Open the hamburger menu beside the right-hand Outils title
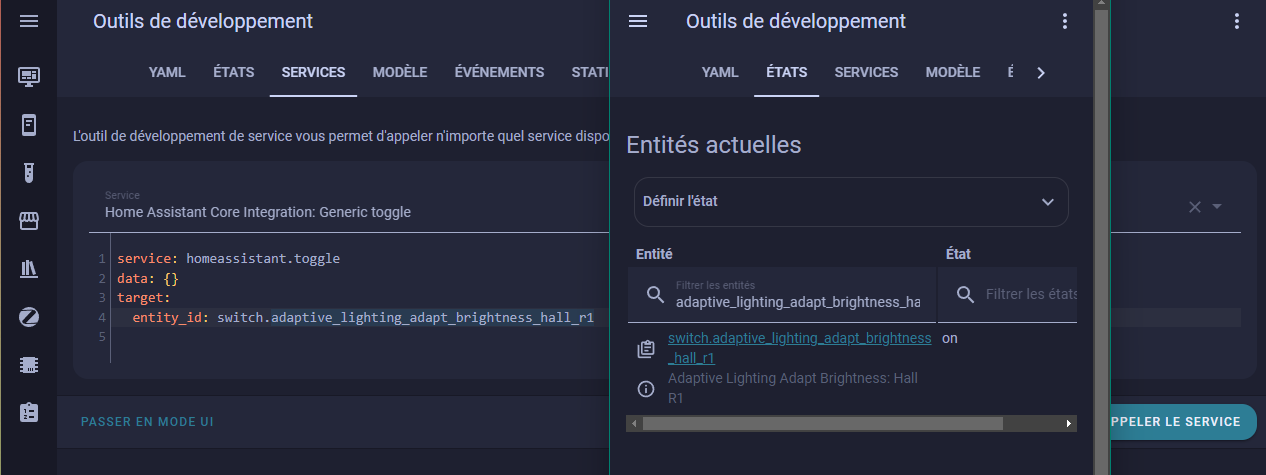Image resolution: width=1266 pixels, height=475 pixels. click(x=638, y=21)
